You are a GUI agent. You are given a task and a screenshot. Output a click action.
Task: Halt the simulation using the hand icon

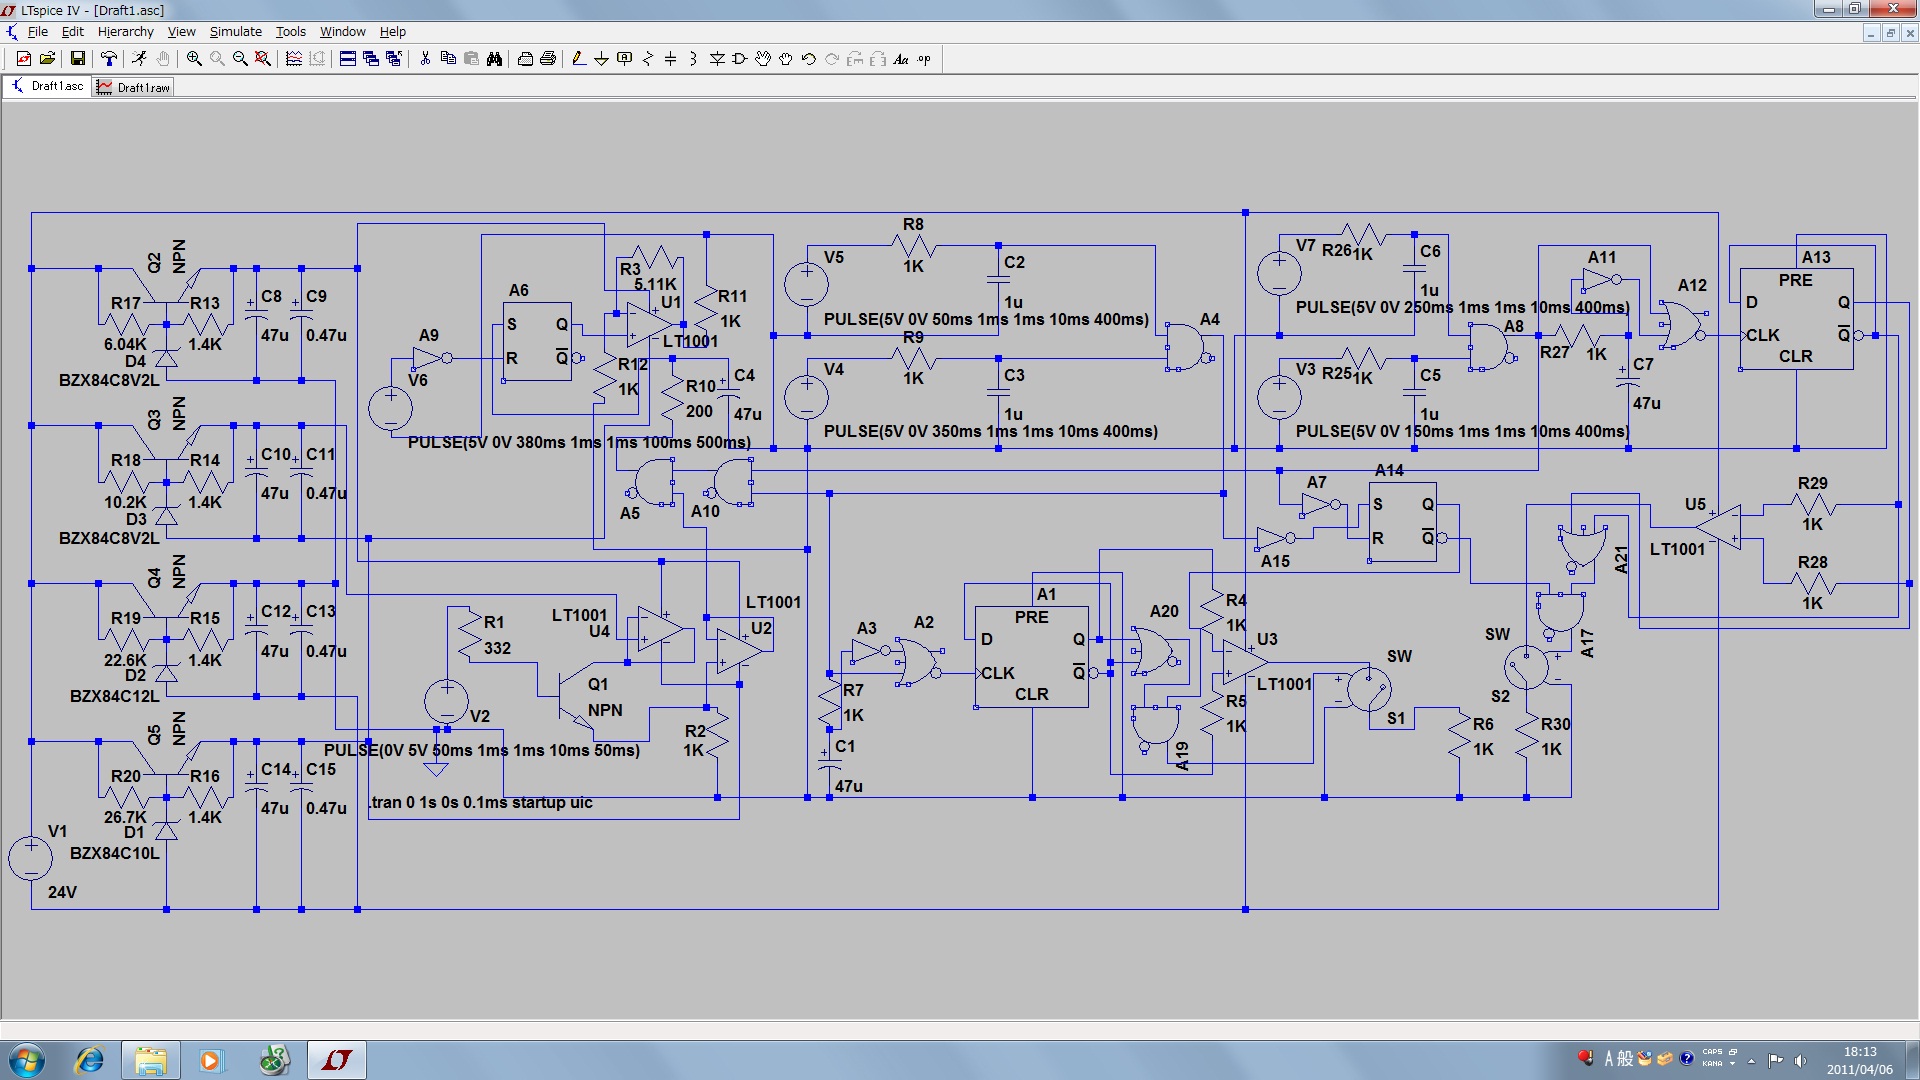coord(163,59)
